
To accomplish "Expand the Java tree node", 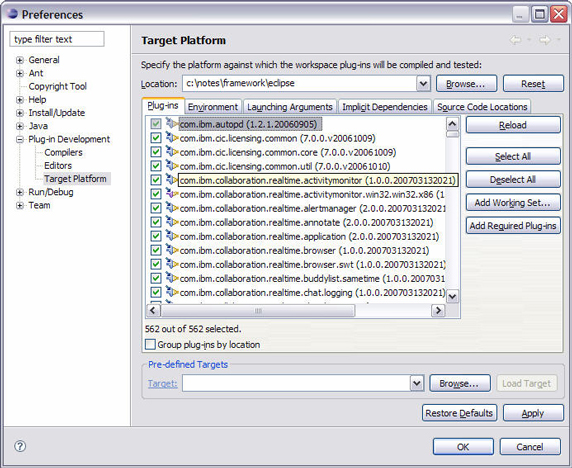I will tap(20, 126).
